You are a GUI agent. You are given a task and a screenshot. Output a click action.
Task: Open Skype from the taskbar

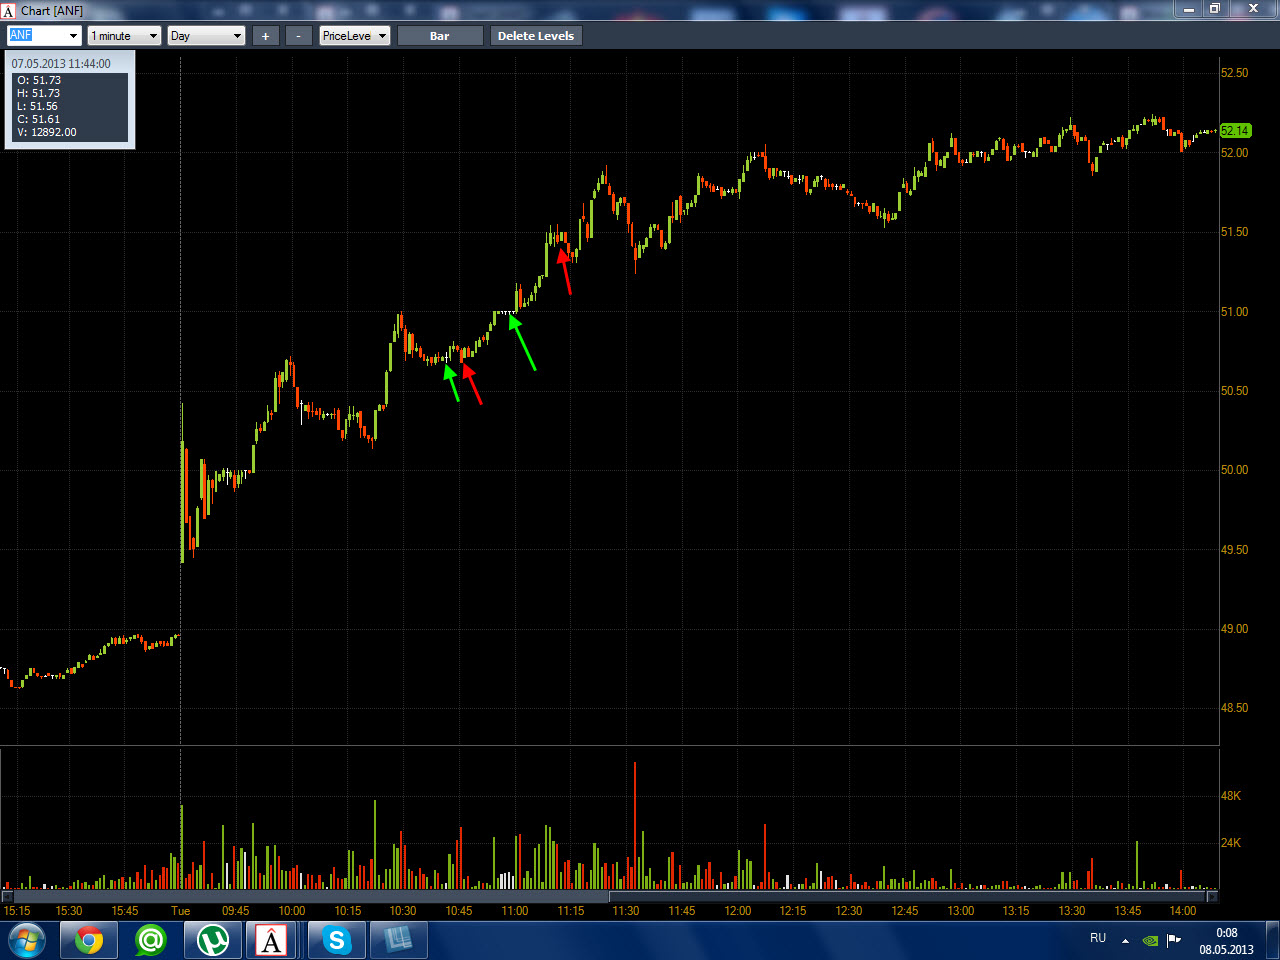point(337,940)
